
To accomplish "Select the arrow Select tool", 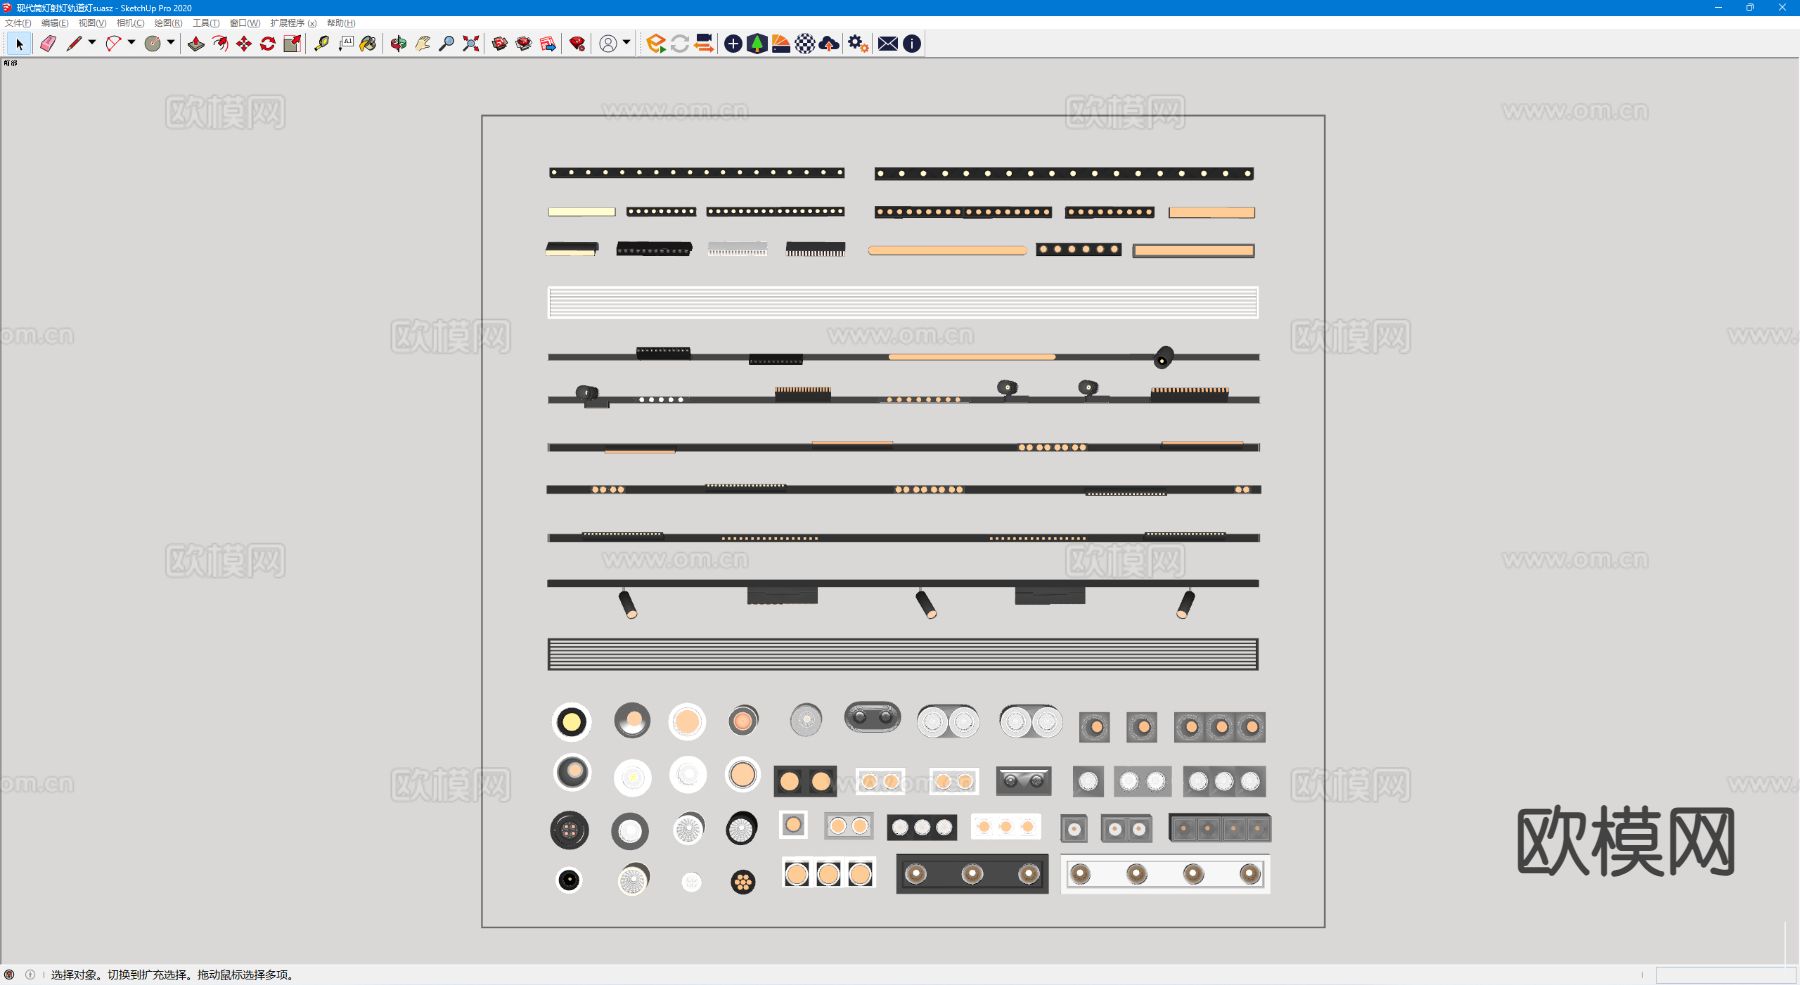I will [x=19, y=44].
